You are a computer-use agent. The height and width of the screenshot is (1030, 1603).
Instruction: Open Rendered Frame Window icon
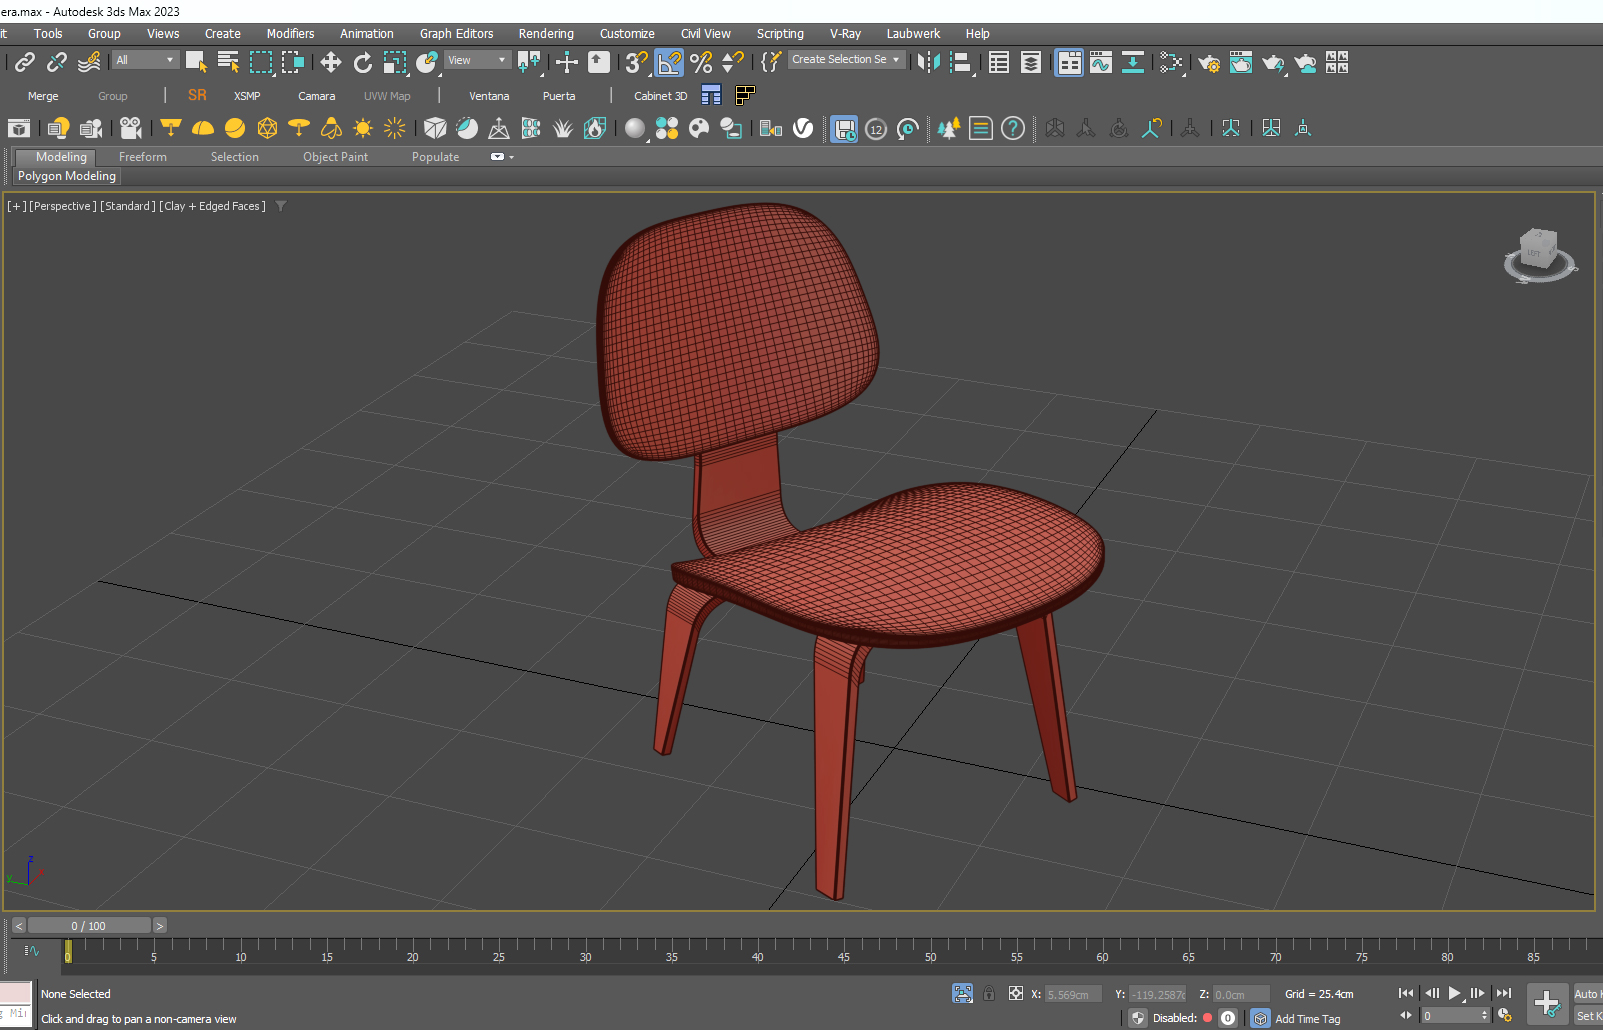pyautogui.click(x=1241, y=62)
